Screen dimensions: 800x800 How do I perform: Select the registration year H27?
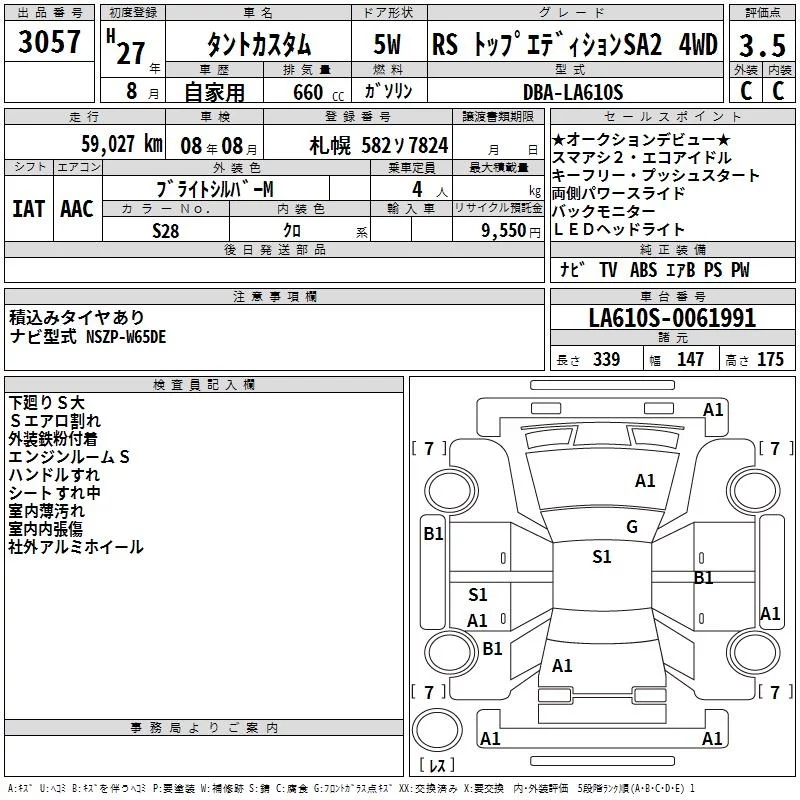(x=126, y=48)
